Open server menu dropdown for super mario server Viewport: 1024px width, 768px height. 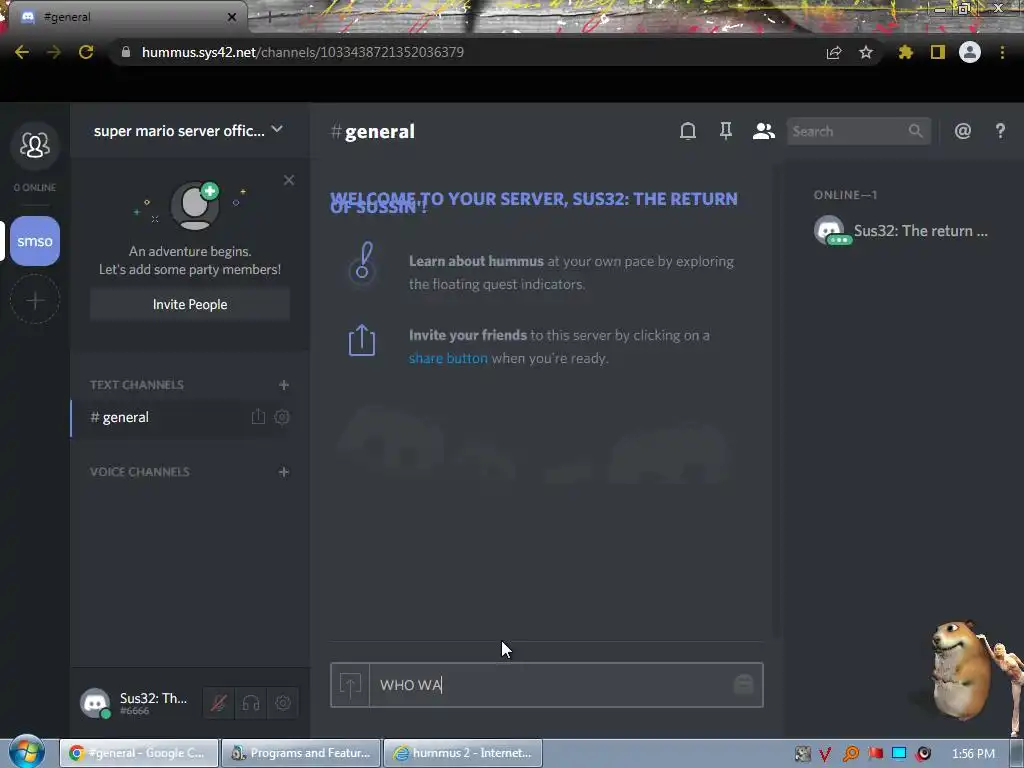pyautogui.click(x=277, y=130)
